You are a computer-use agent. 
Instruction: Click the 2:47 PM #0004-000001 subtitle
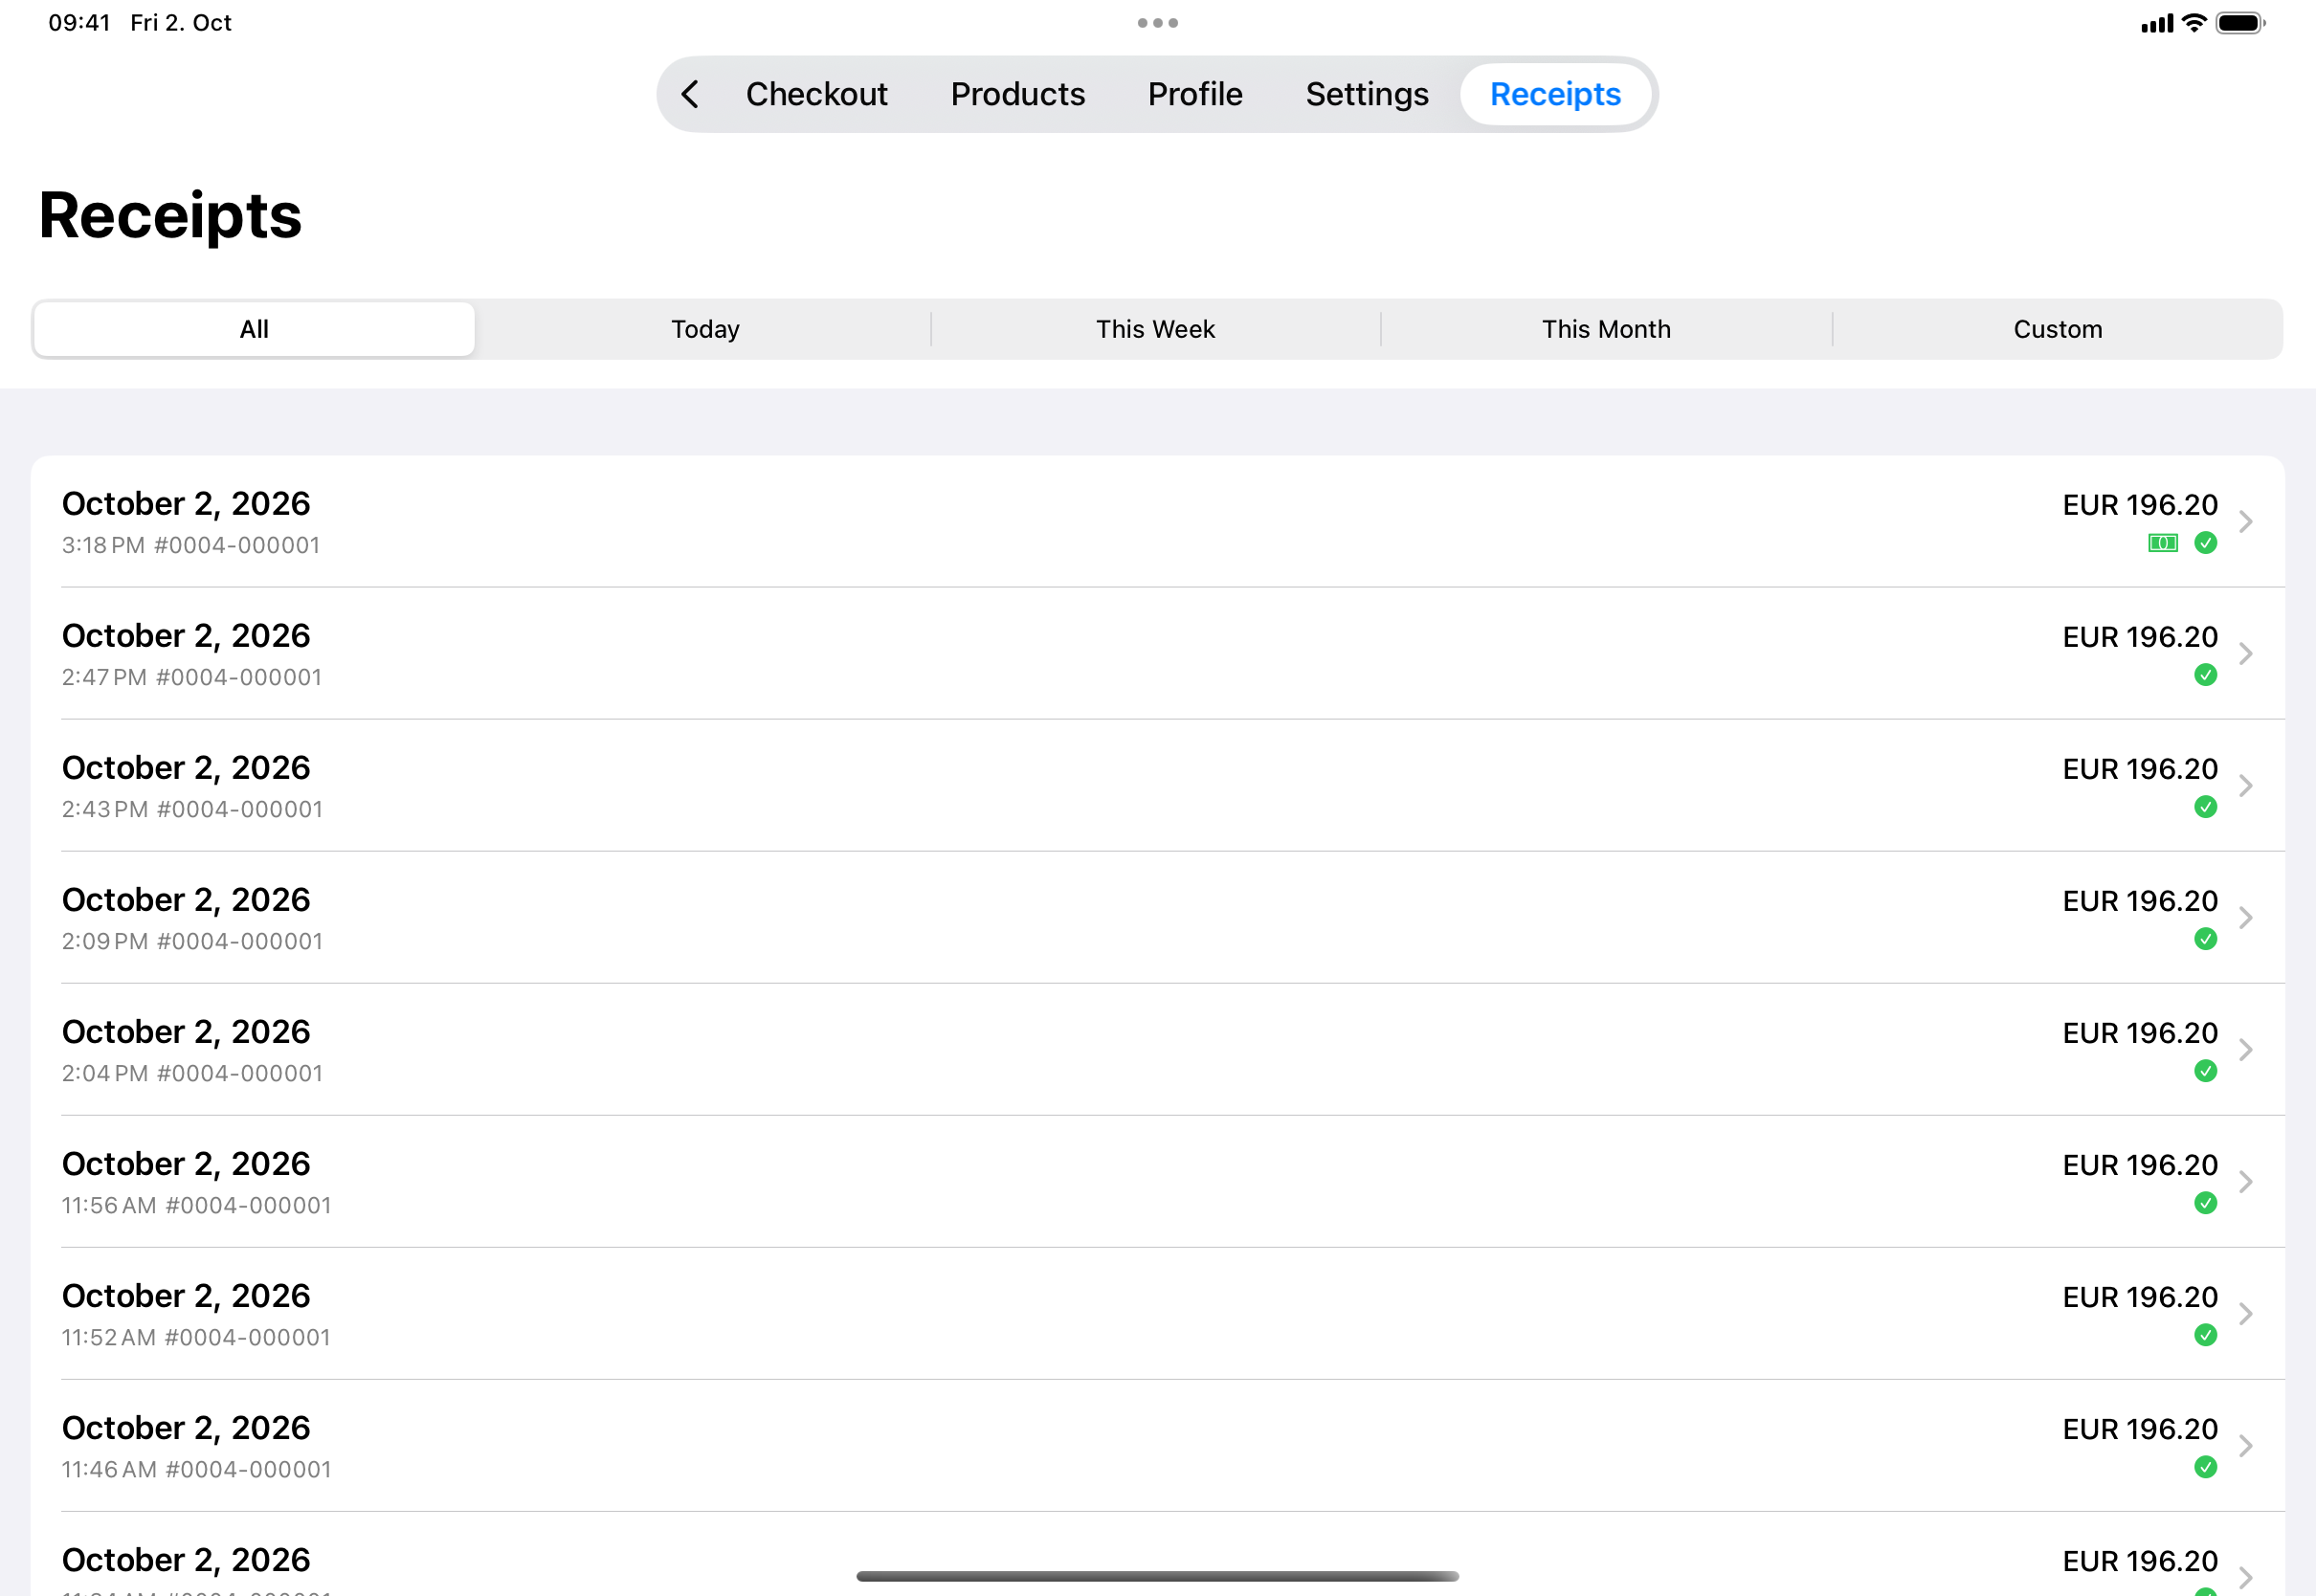pos(192,677)
